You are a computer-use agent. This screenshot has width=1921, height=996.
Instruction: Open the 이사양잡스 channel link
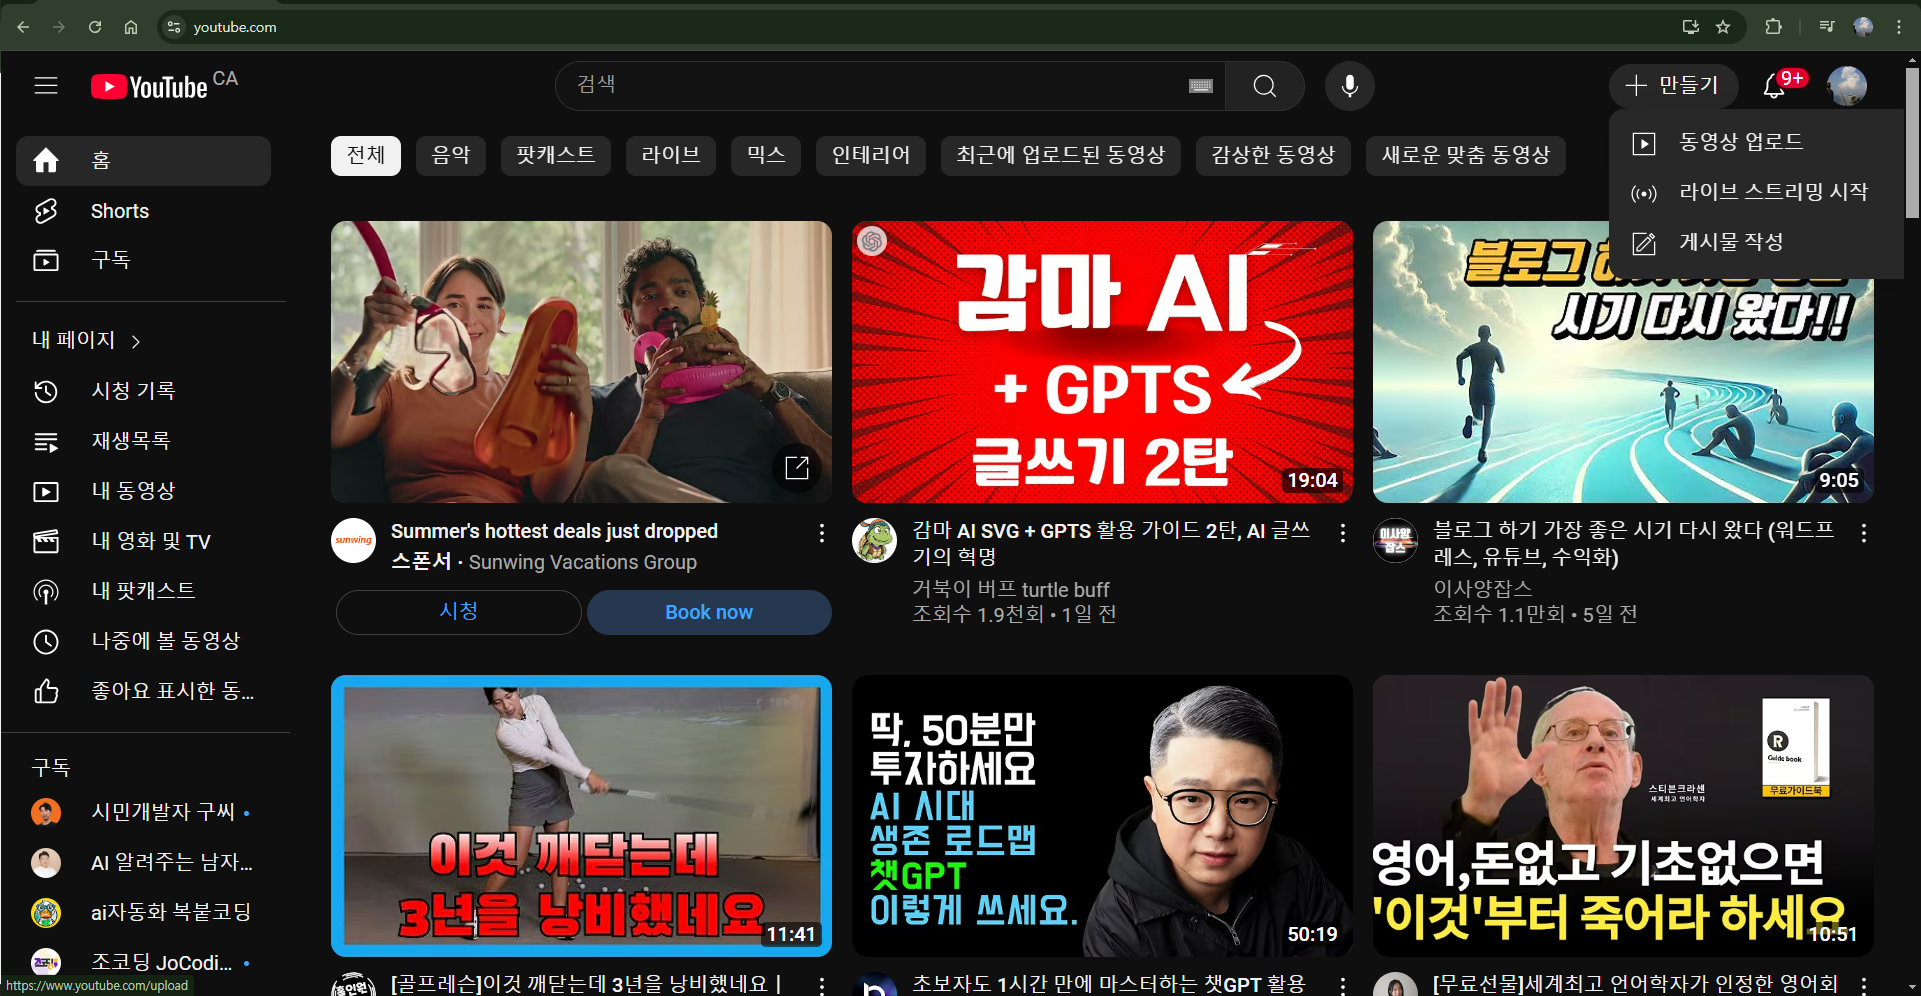point(1482,589)
